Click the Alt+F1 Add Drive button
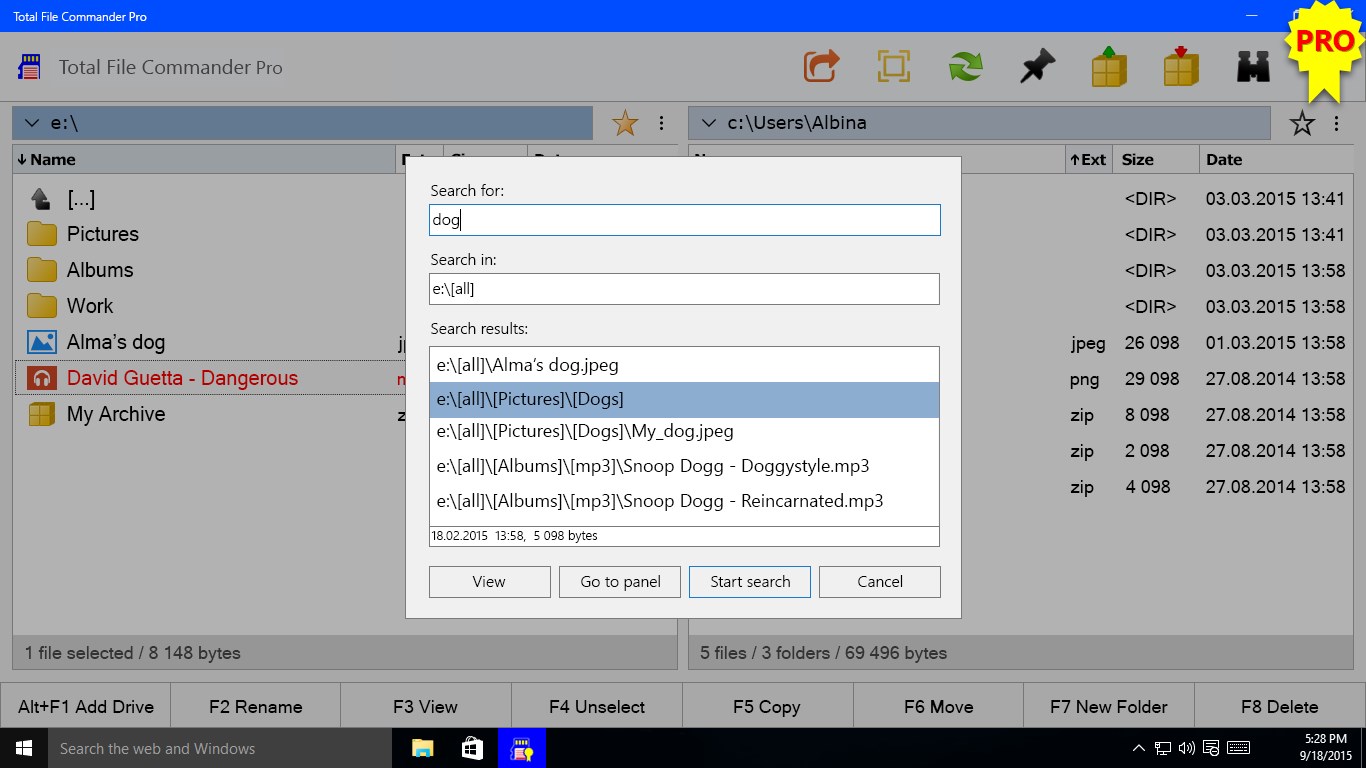This screenshot has width=1366, height=768. (86, 706)
